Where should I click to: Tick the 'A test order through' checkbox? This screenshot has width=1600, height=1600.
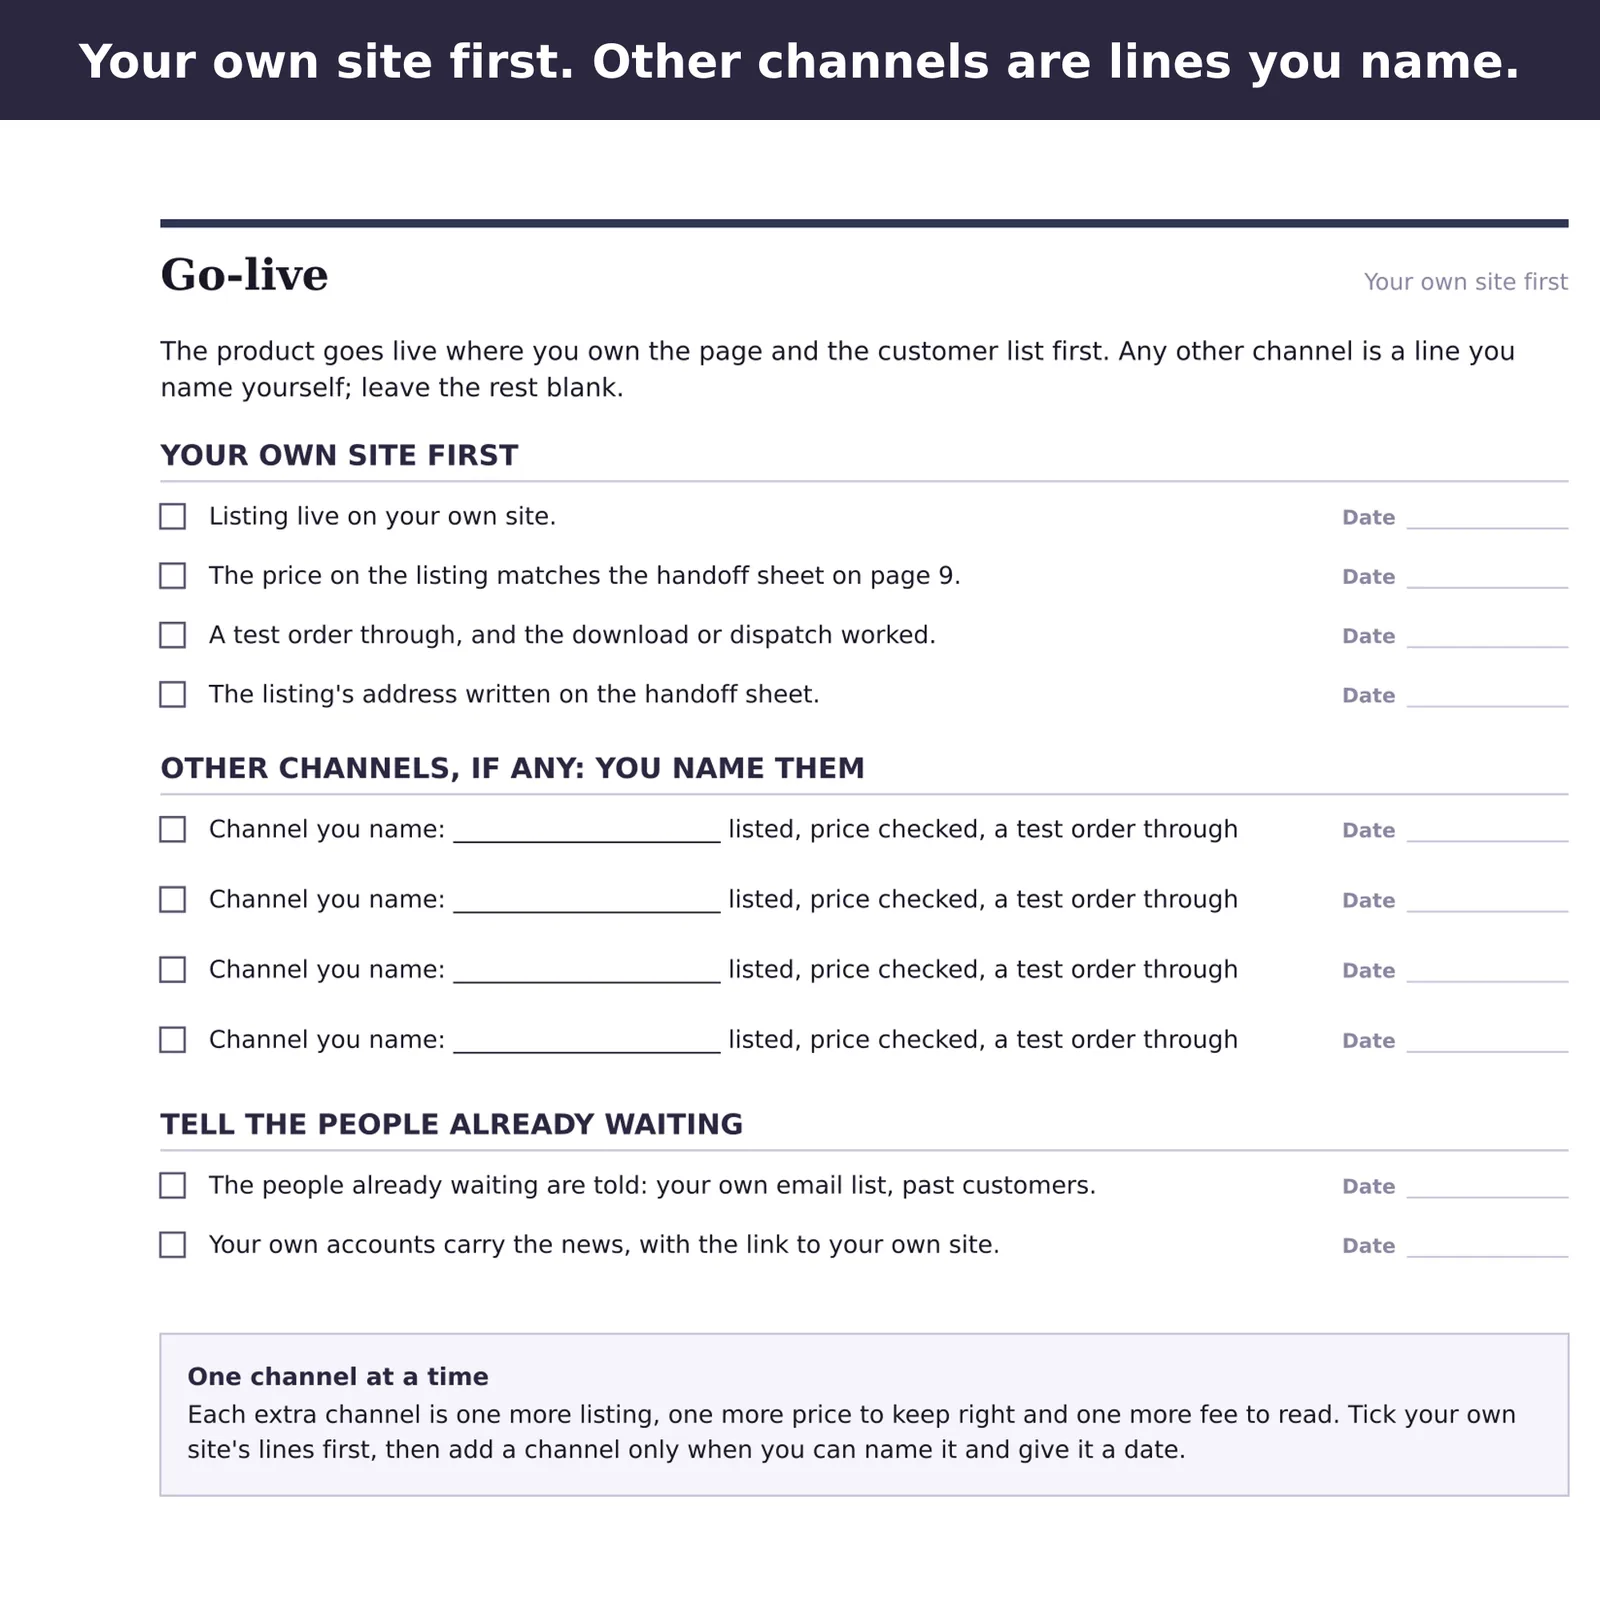tap(172, 635)
